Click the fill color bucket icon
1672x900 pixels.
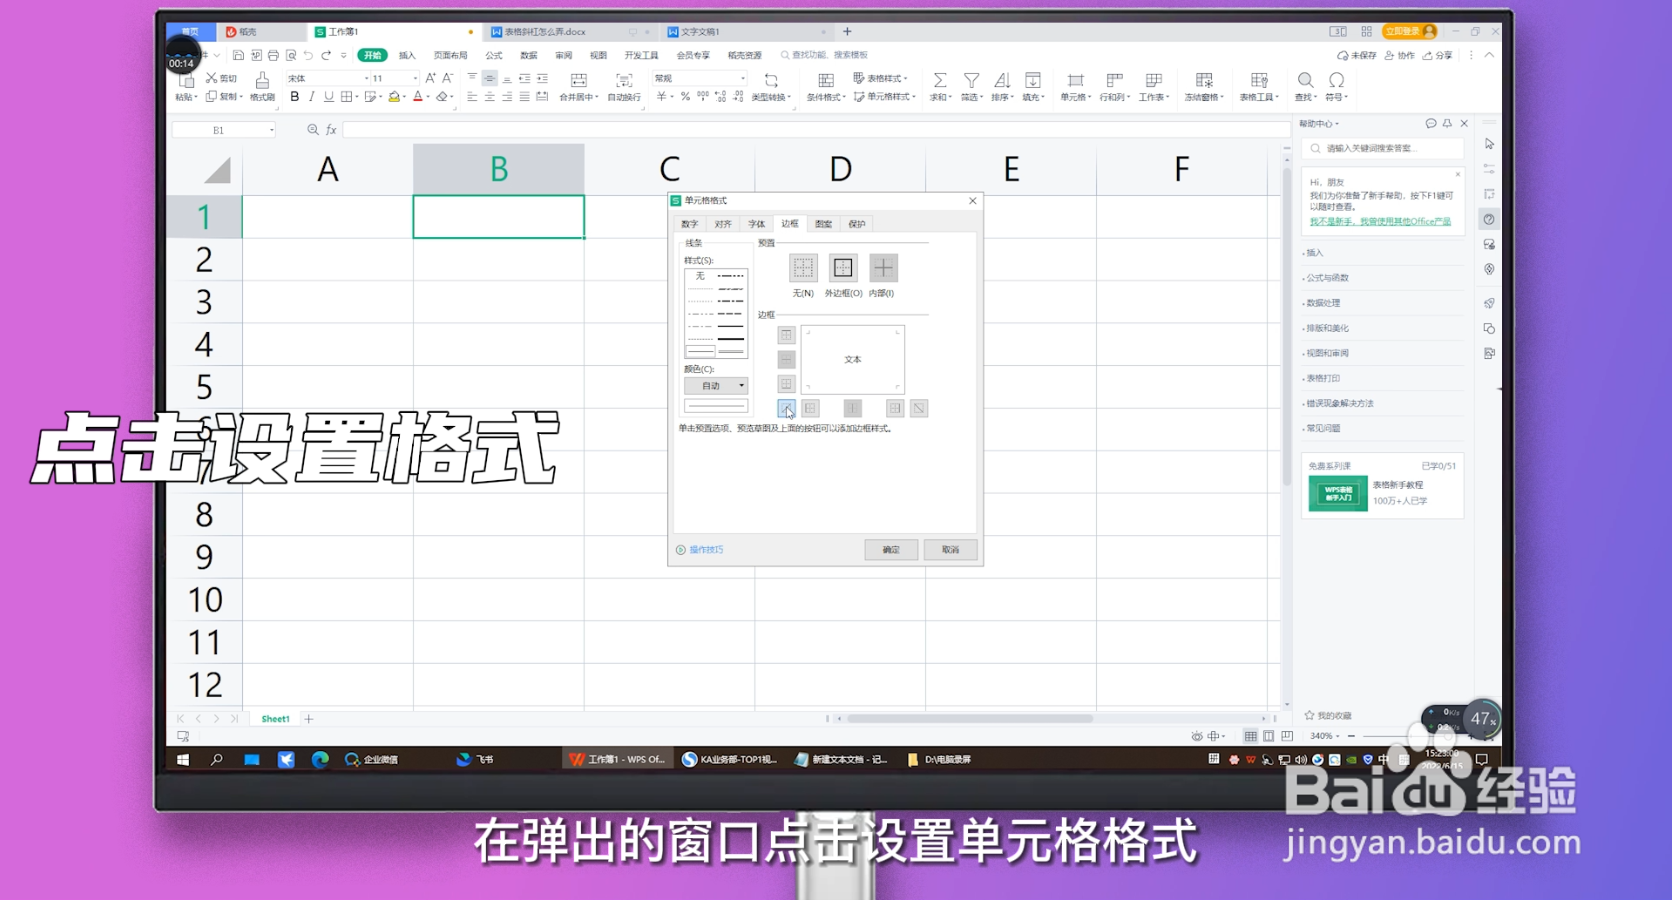tap(394, 97)
